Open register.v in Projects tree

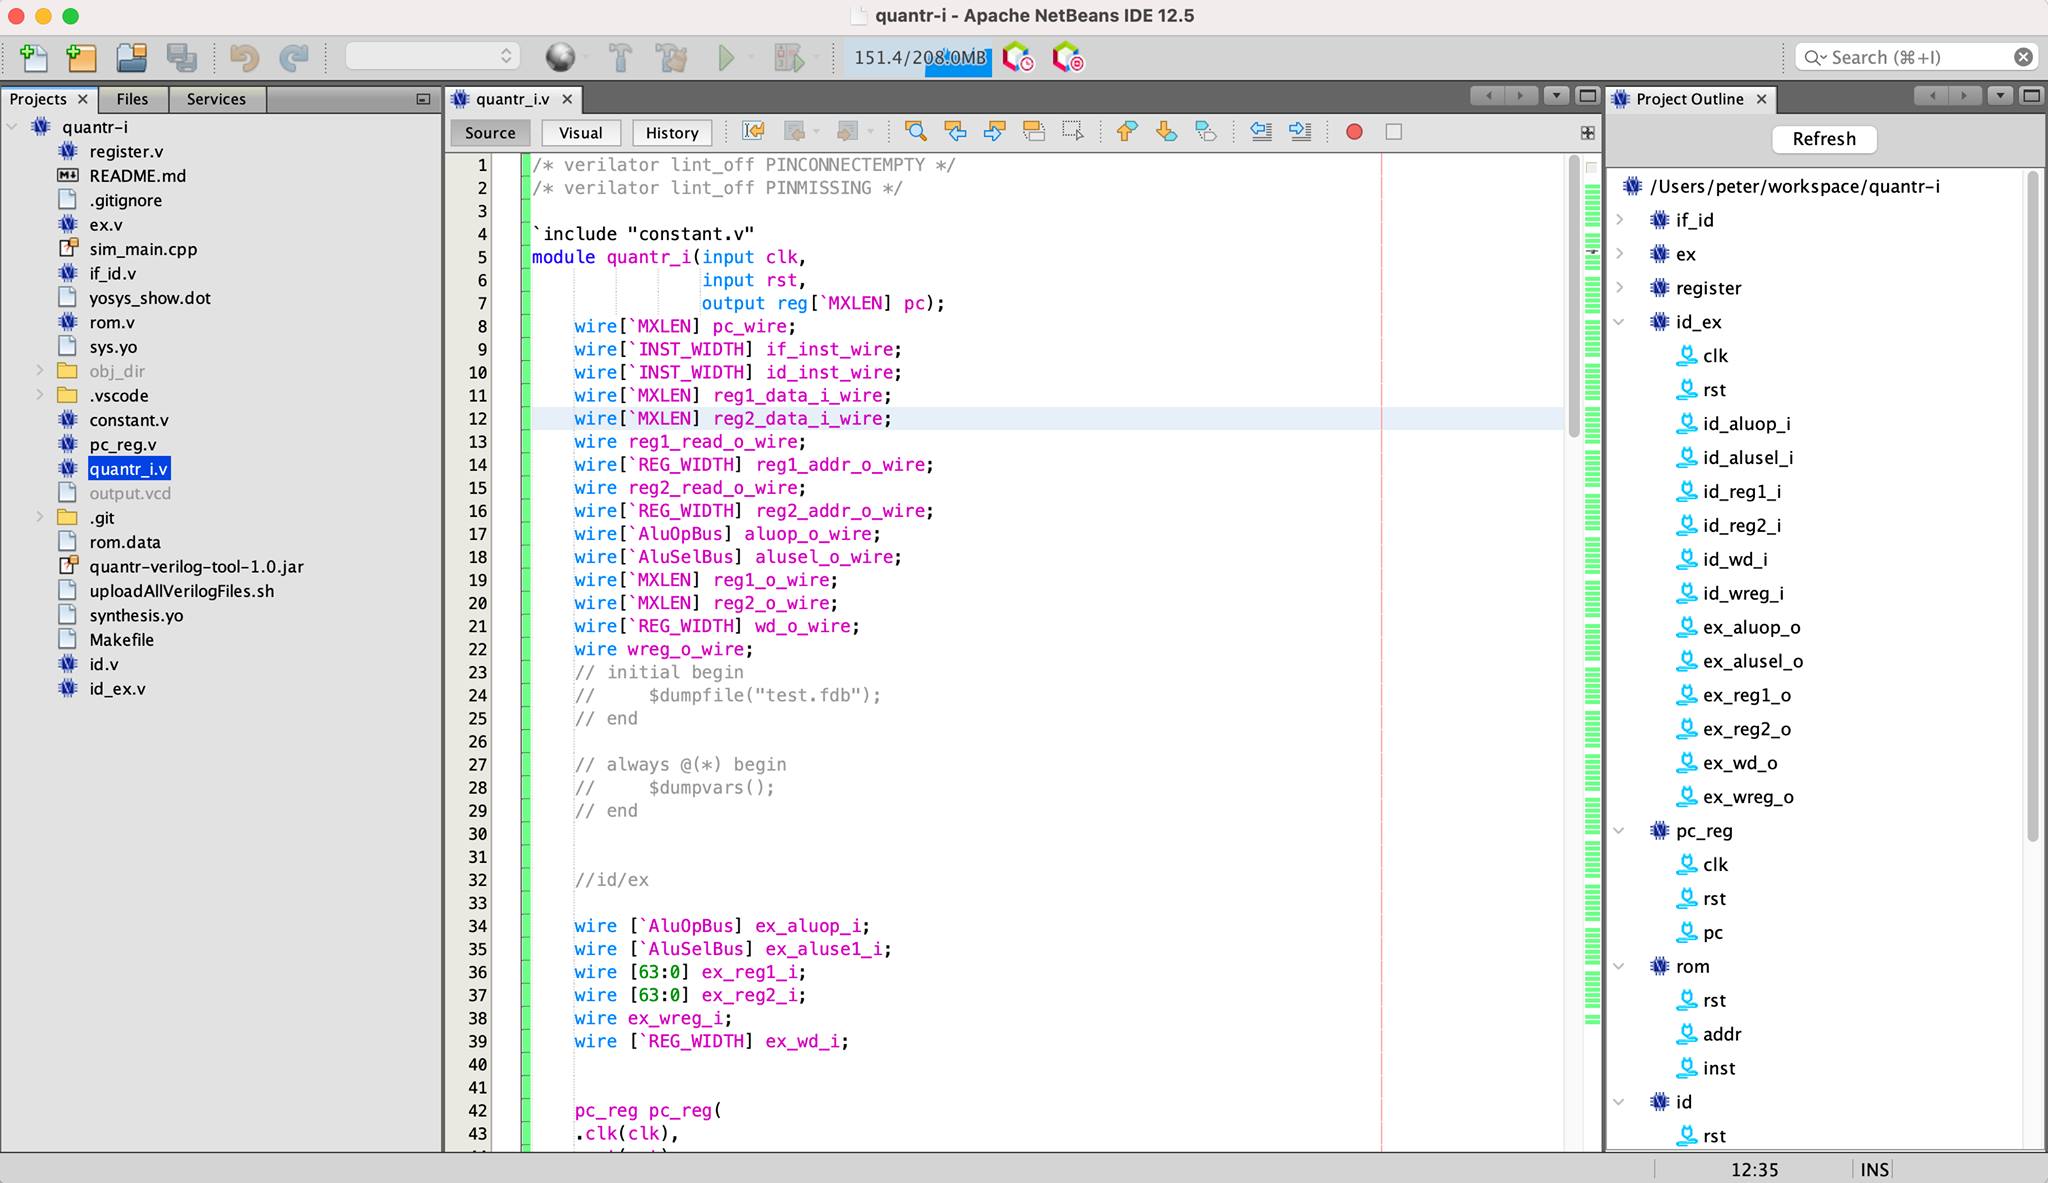click(125, 151)
